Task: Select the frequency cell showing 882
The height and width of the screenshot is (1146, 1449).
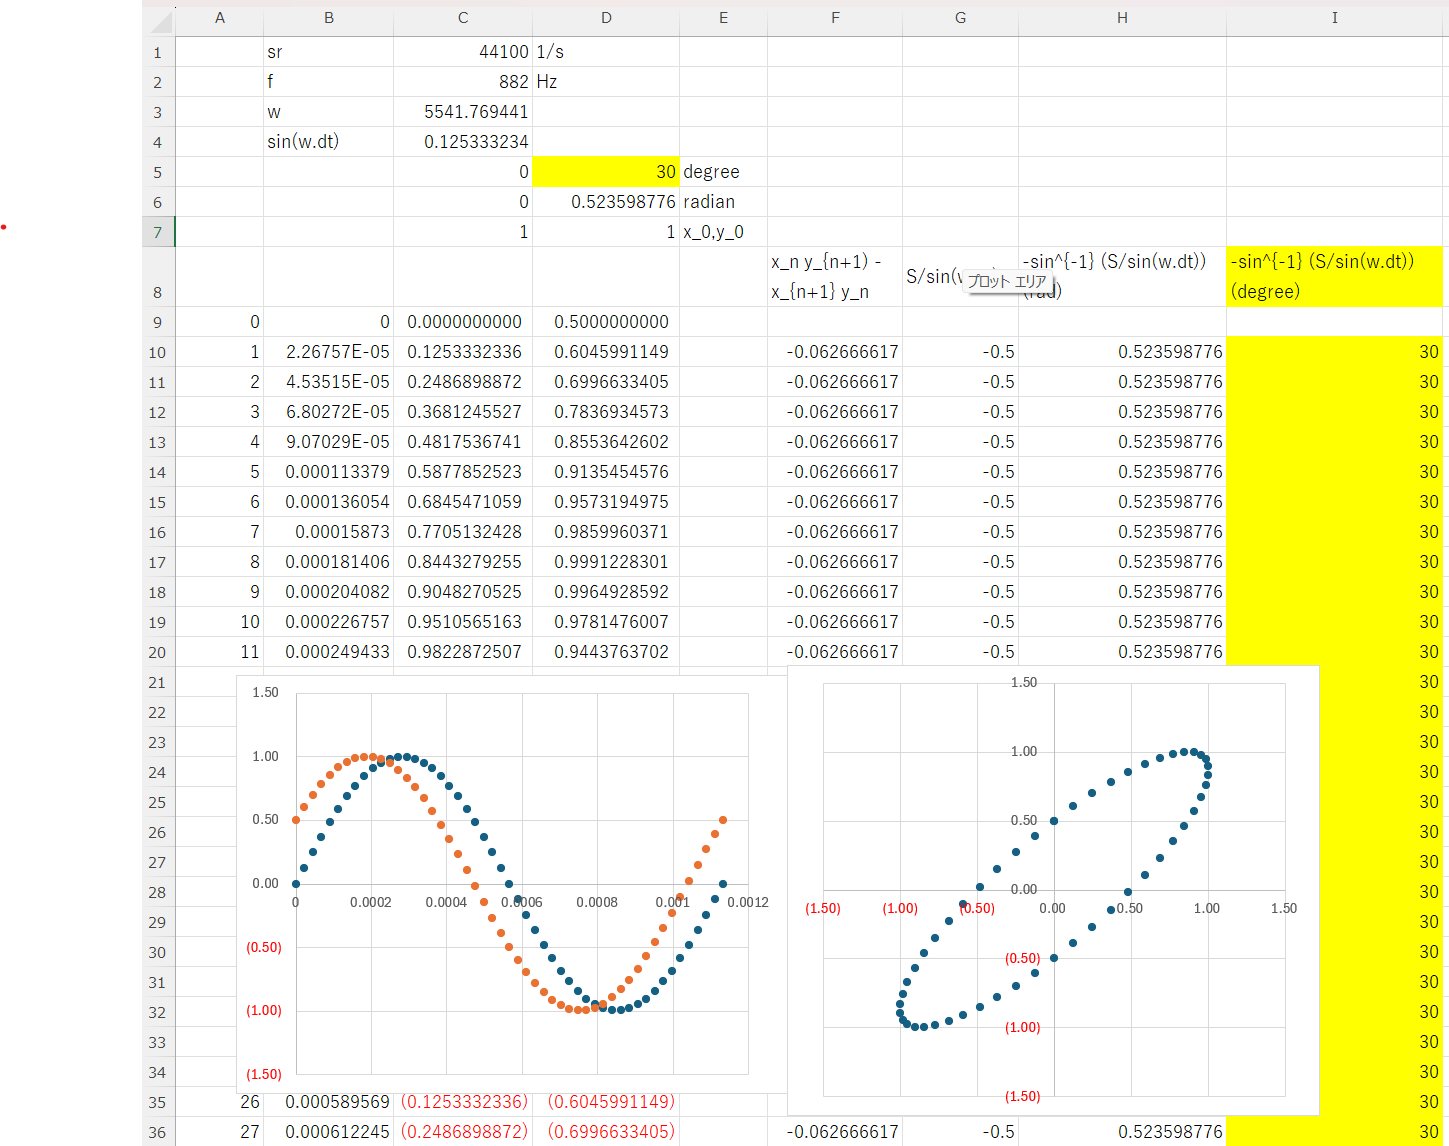Action: 463,82
